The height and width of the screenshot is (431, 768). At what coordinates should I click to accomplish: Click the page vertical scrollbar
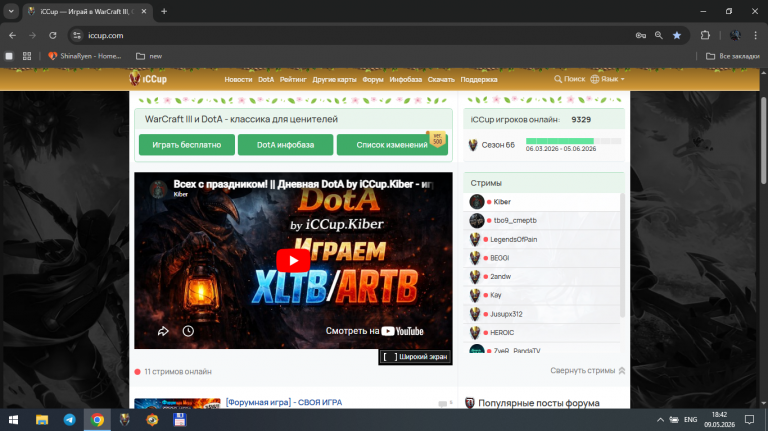pos(763,140)
